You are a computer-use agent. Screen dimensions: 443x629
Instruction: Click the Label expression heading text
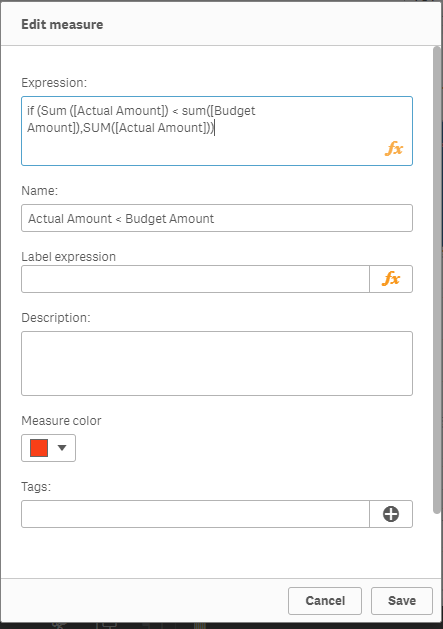[68, 257]
